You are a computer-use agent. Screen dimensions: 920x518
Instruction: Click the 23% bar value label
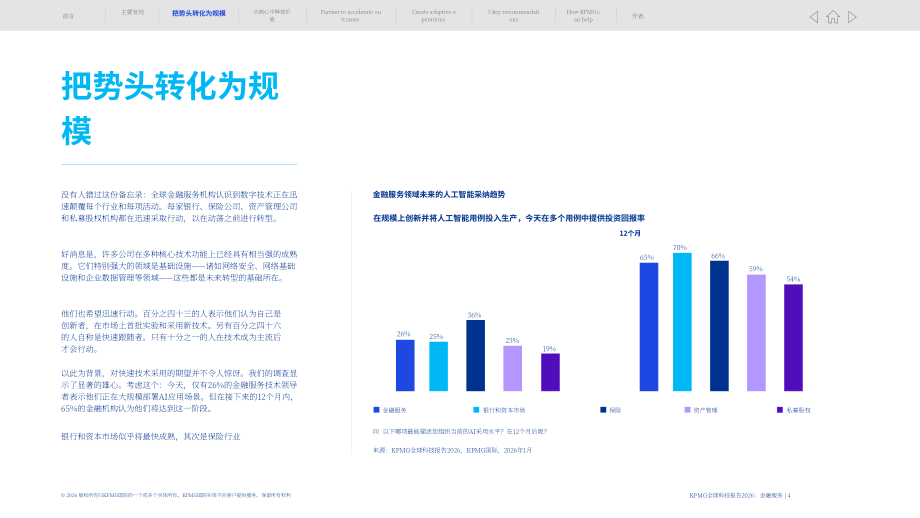(x=512, y=340)
